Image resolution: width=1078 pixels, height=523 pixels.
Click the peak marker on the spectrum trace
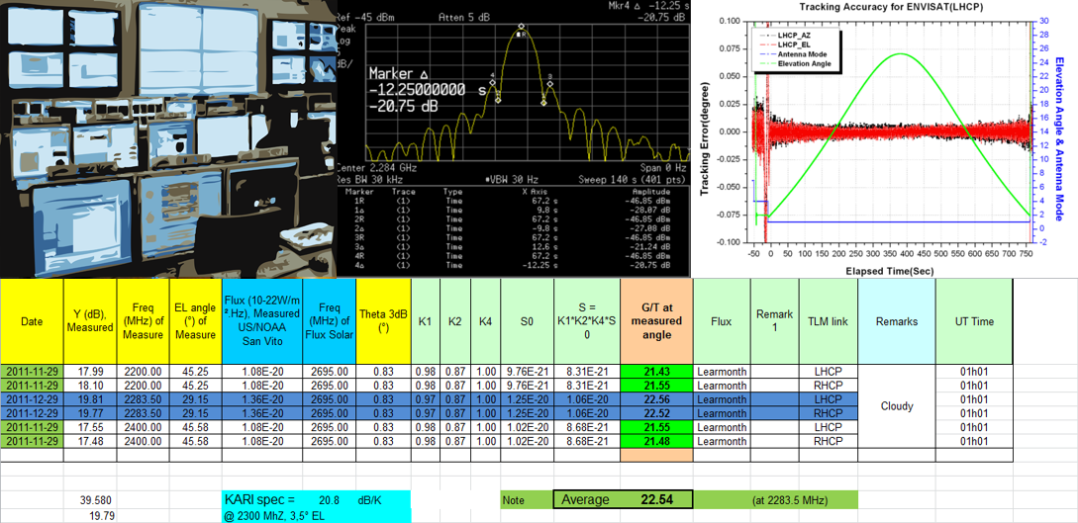[x=521, y=27]
